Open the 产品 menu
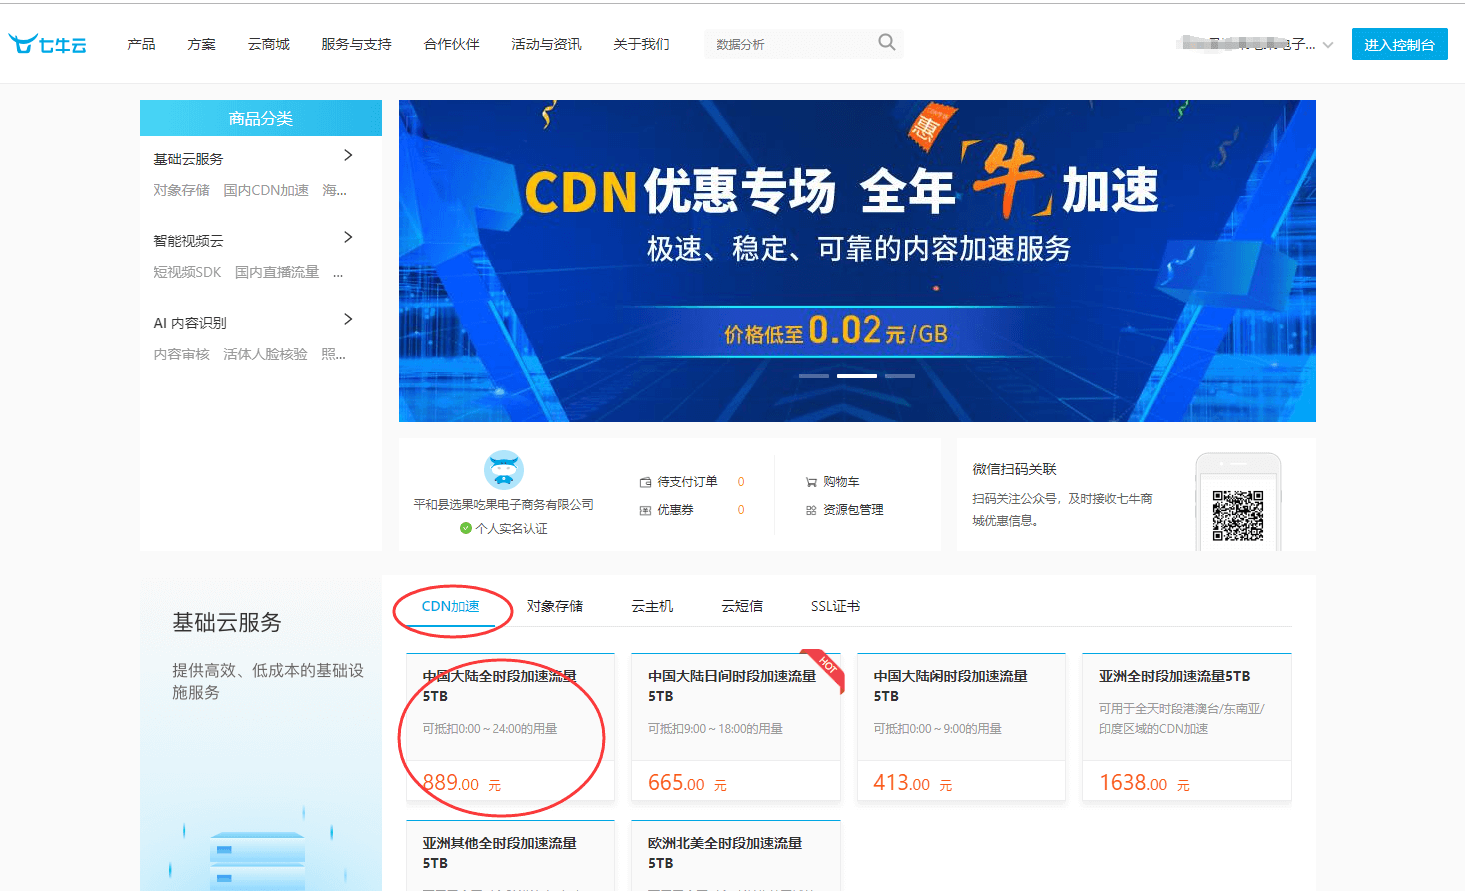Image resolution: width=1465 pixels, height=891 pixels. 141,44
